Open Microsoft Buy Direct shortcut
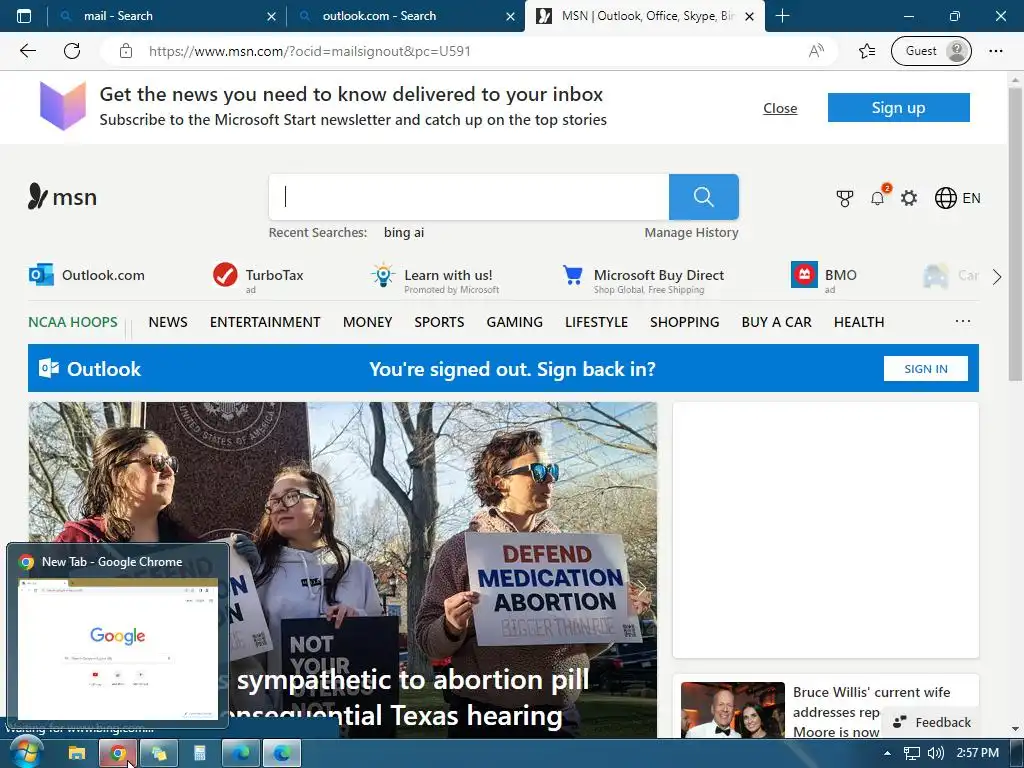This screenshot has width=1024, height=768. pyautogui.click(x=643, y=279)
